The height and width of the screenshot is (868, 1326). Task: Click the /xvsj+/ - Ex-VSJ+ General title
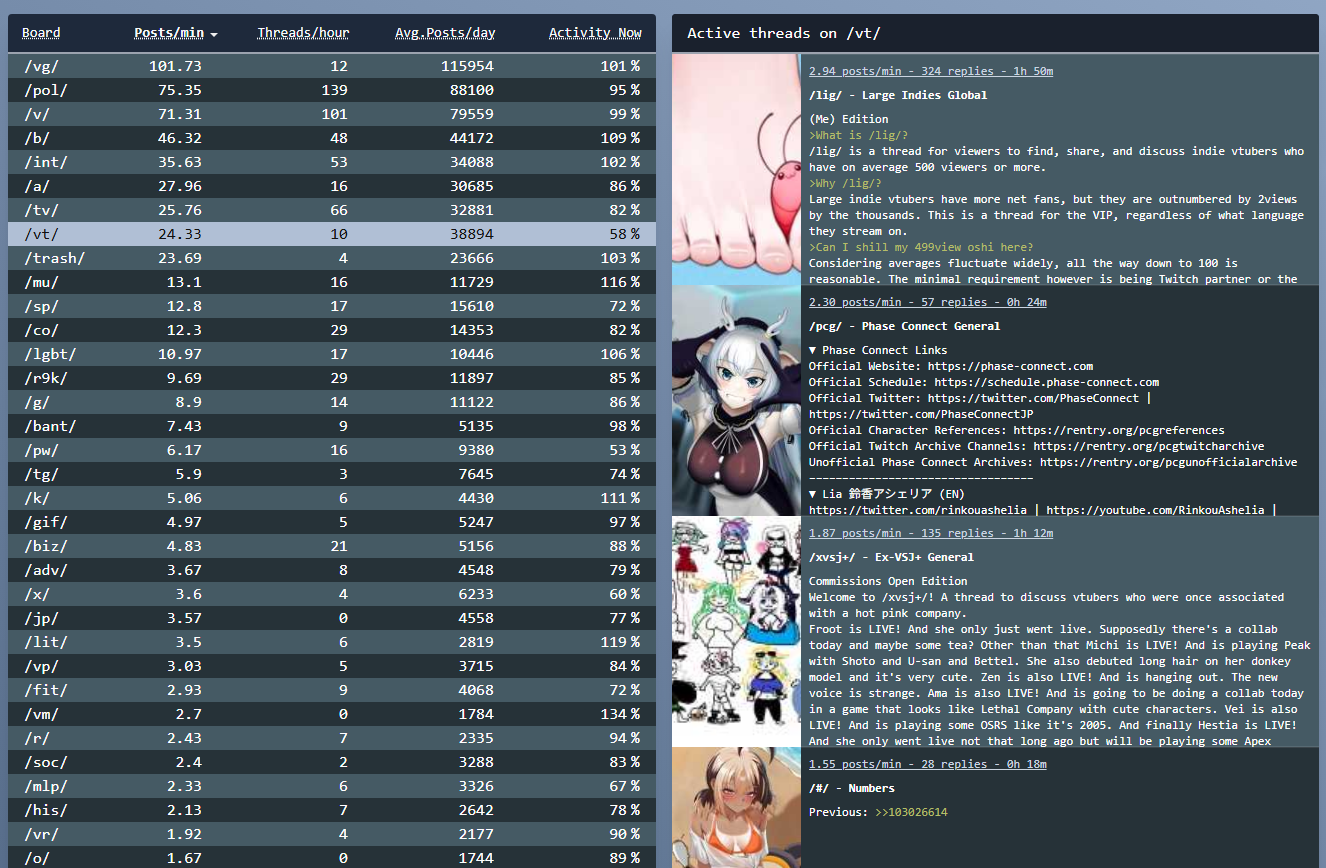(891, 557)
